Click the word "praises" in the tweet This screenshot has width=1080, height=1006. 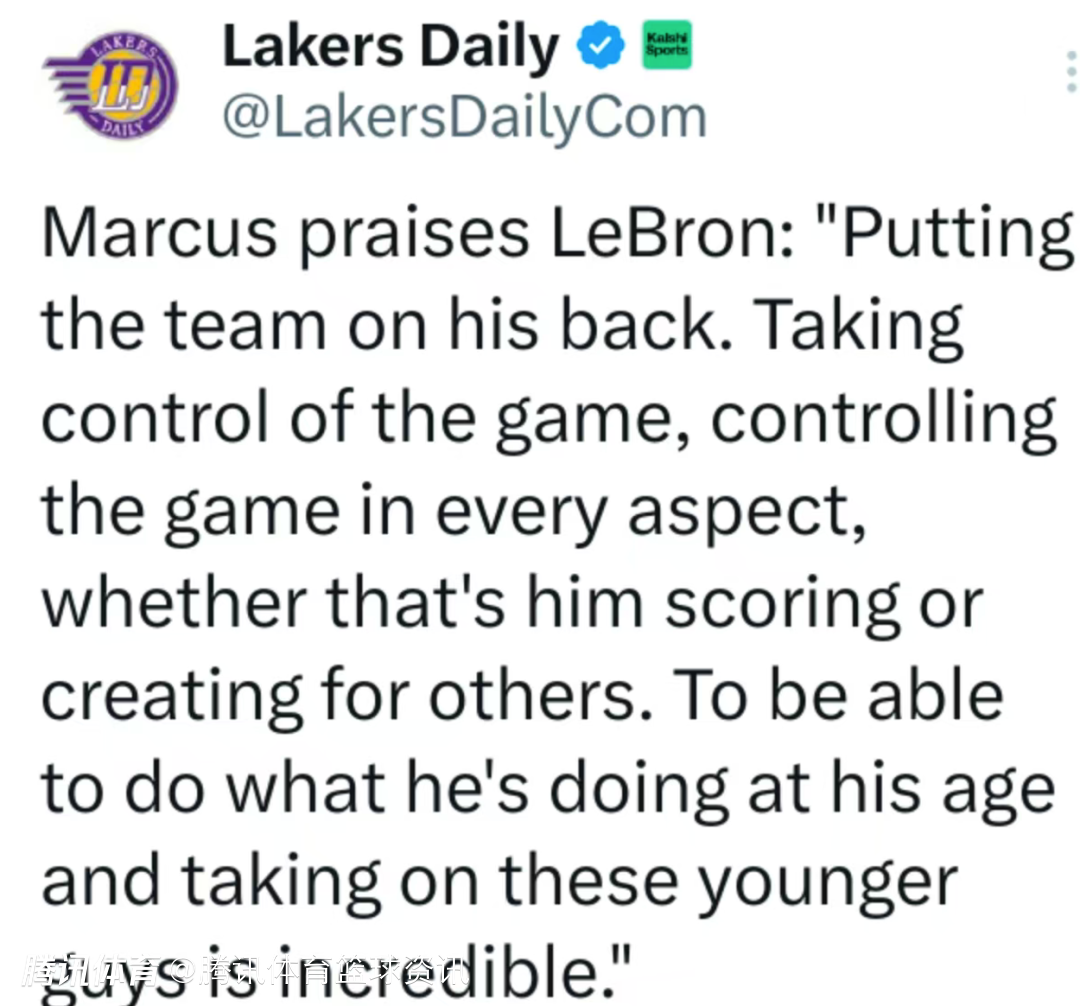tap(414, 234)
